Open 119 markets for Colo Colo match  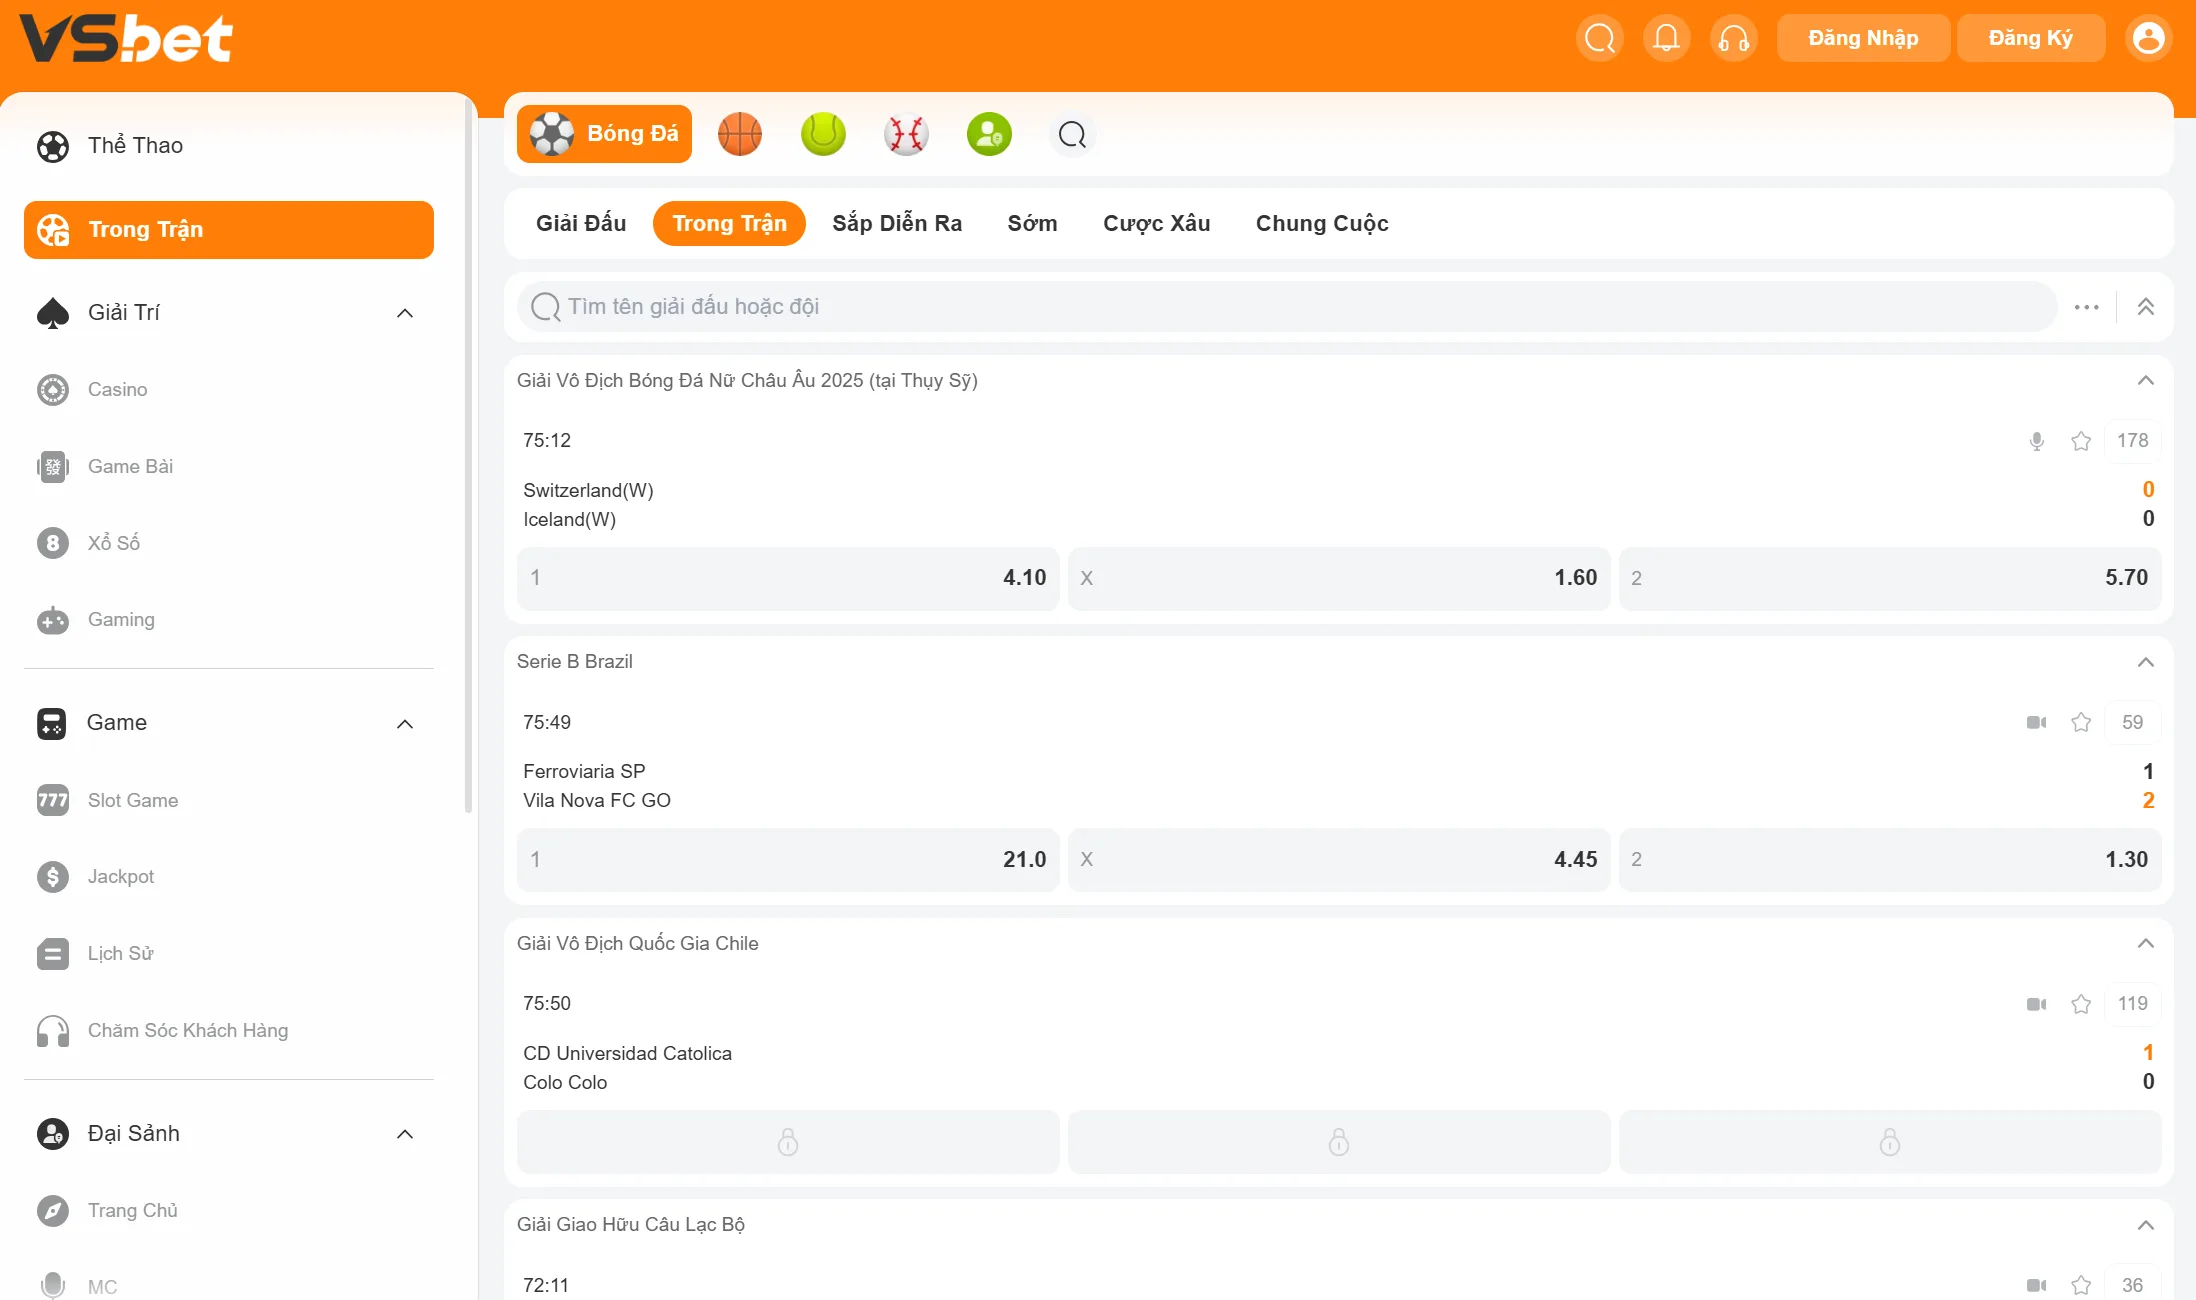click(2132, 1004)
